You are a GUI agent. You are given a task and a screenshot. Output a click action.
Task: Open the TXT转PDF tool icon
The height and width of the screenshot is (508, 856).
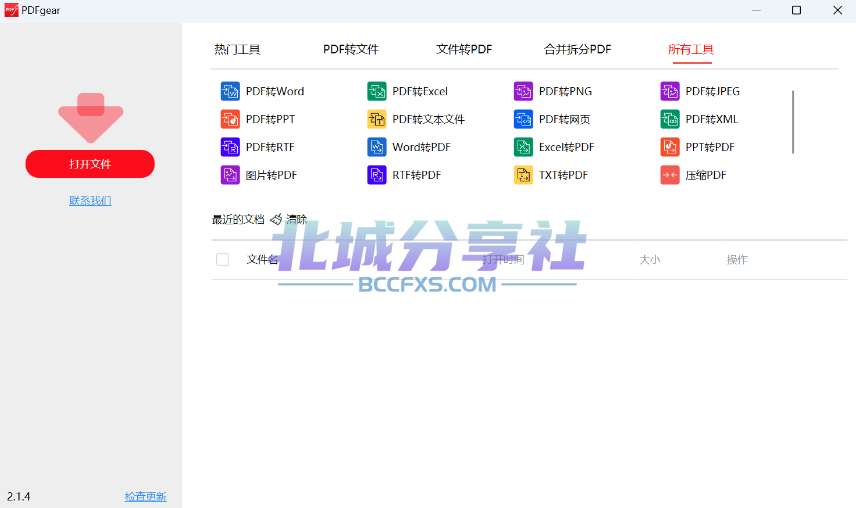523,175
